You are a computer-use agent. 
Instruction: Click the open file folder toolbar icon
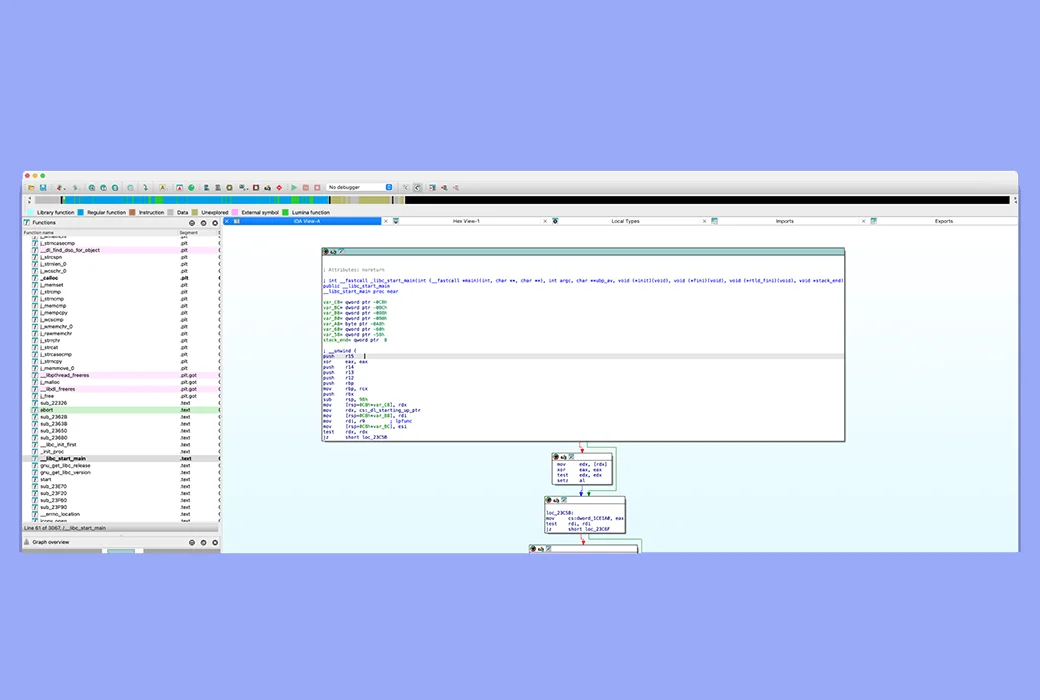pyautogui.click(x=31, y=188)
